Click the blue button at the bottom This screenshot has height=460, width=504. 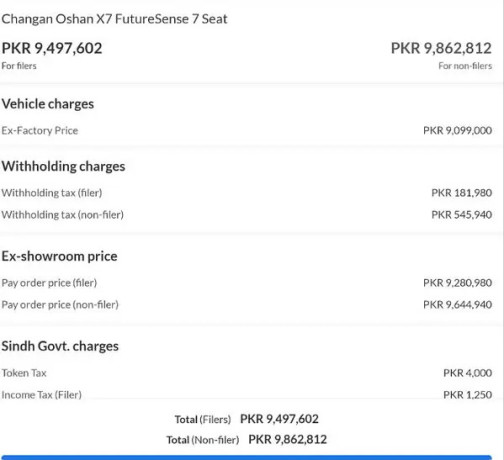pos(247,457)
